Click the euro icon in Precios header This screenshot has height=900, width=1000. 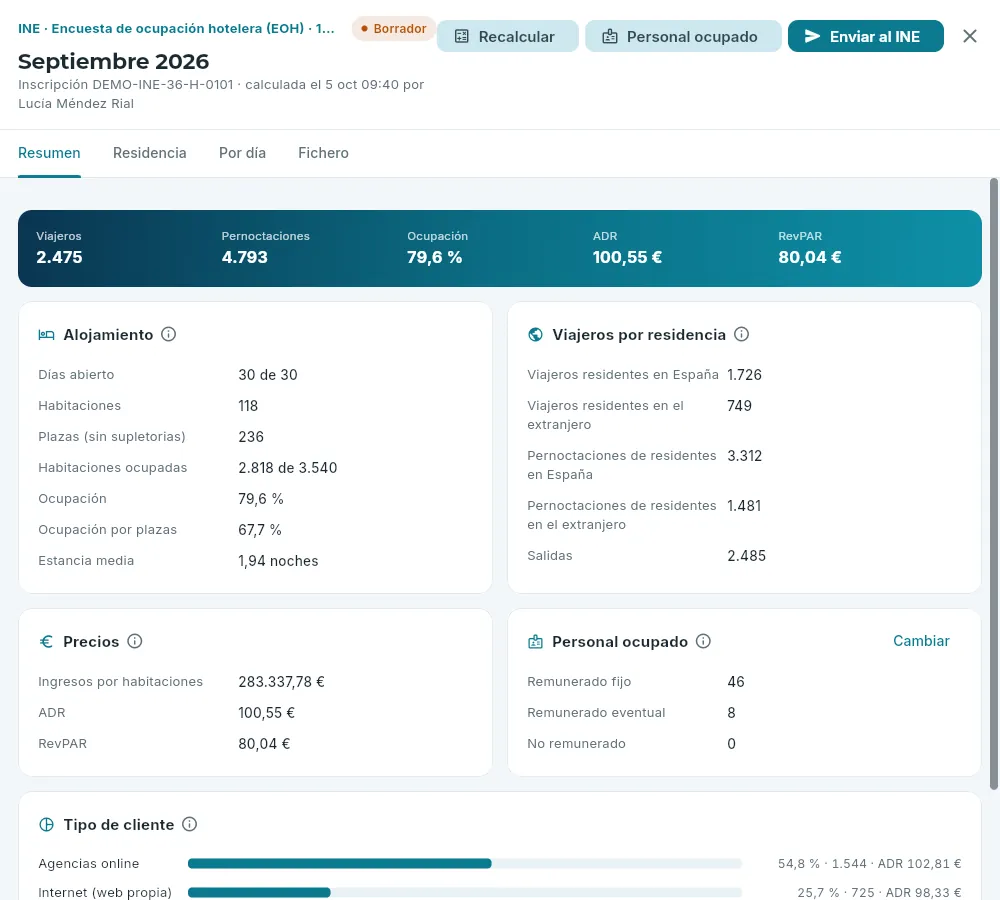pos(46,642)
